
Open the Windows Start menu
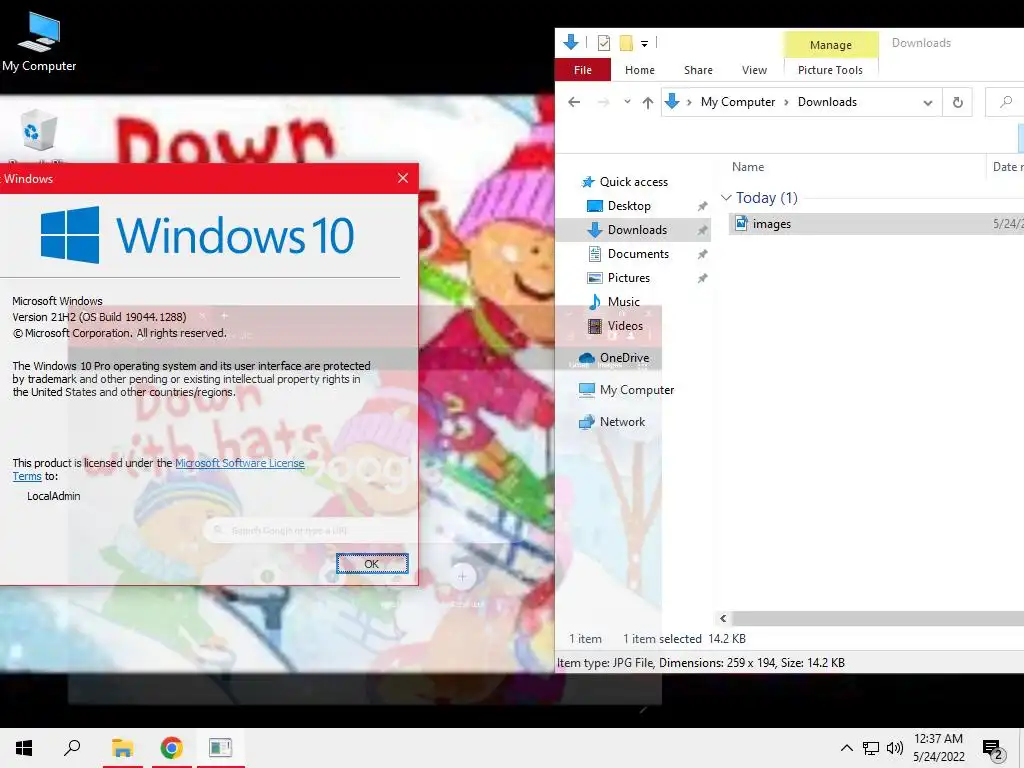tap(24, 748)
